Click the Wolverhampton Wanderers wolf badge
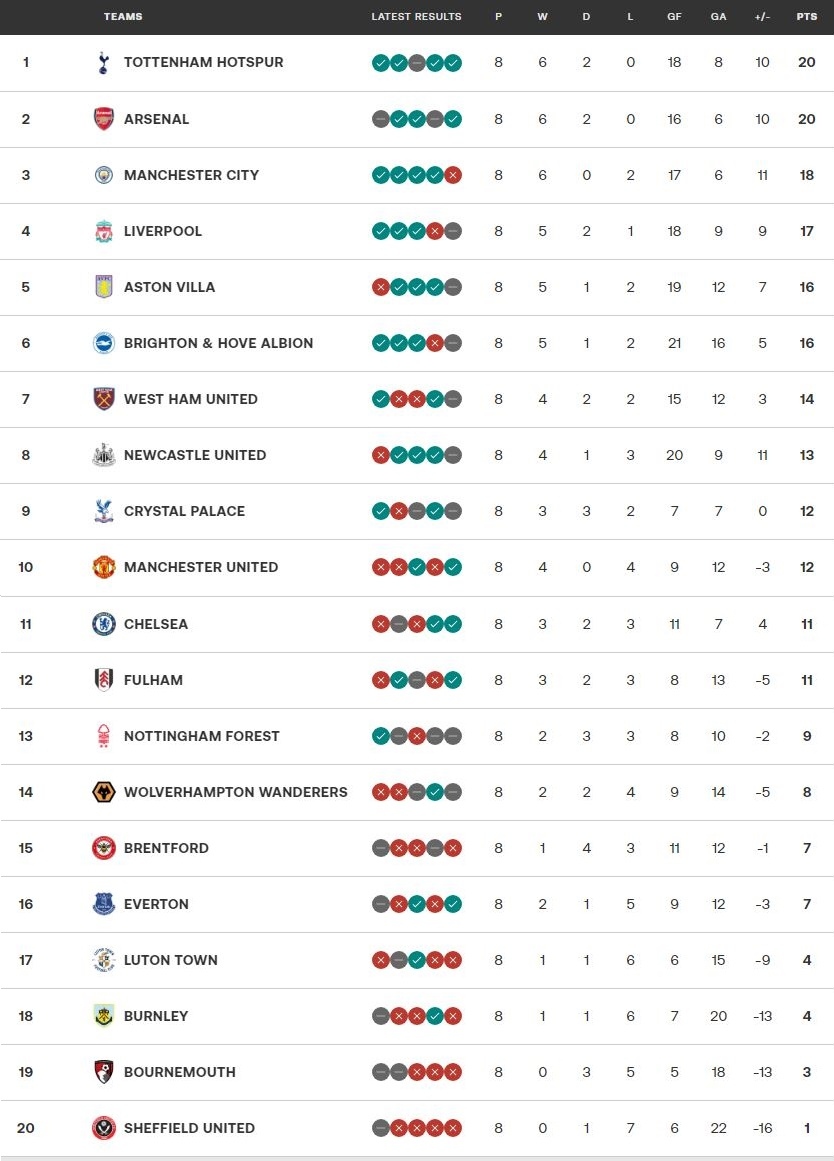This screenshot has height=1161, width=834. click(x=104, y=792)
